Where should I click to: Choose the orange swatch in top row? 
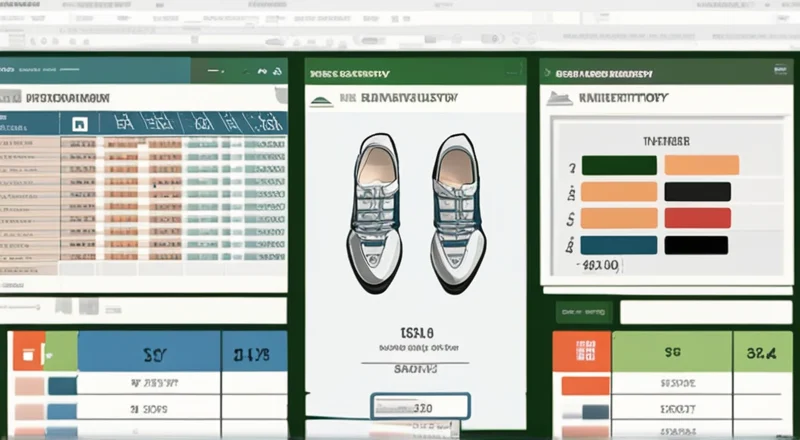tap(701, 166)
